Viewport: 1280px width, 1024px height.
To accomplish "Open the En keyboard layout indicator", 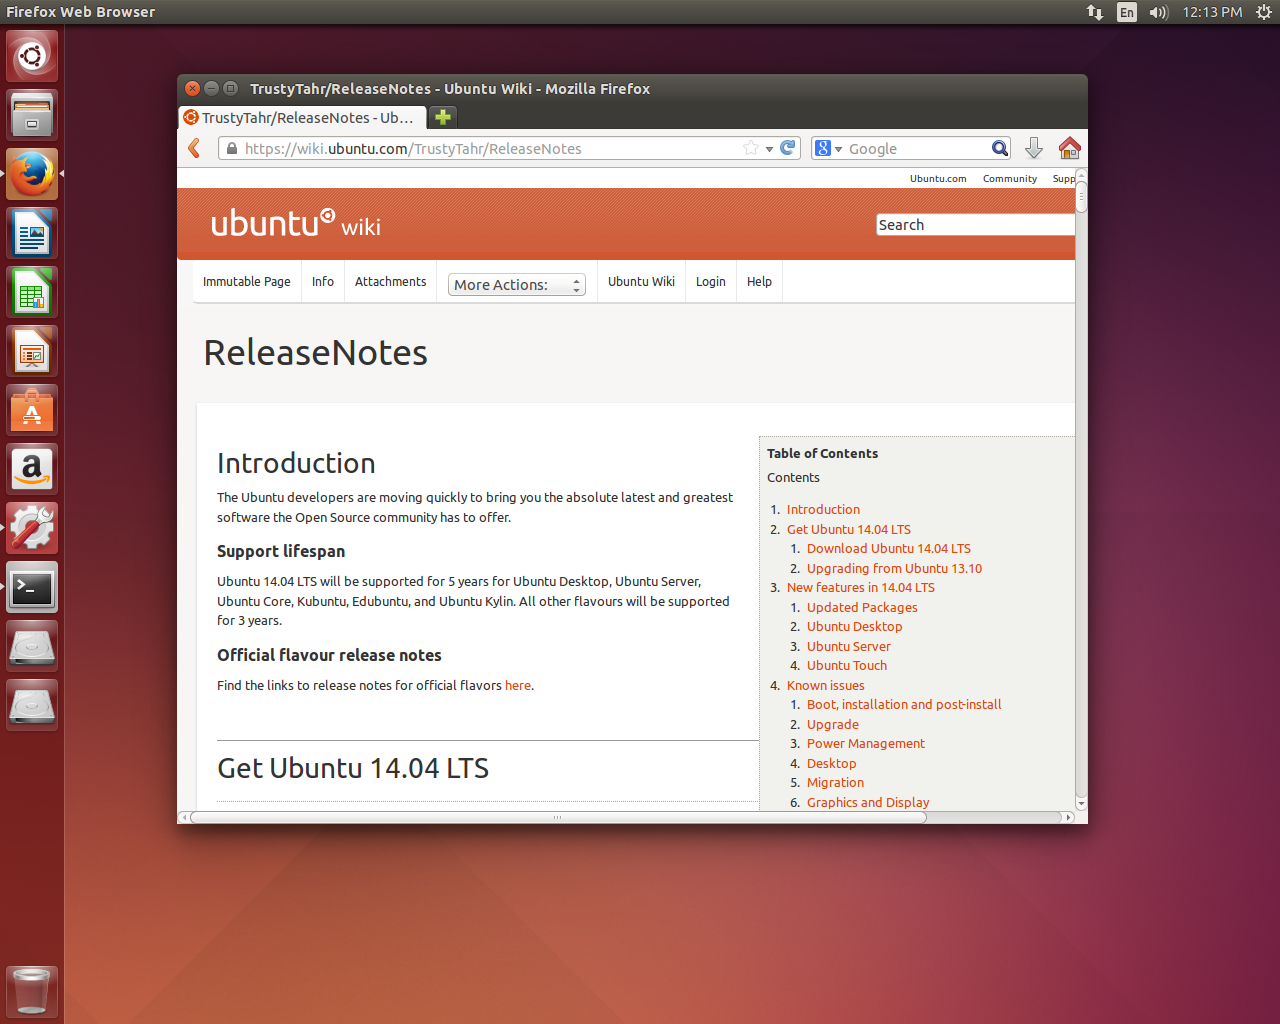I will coord(1127,12).
